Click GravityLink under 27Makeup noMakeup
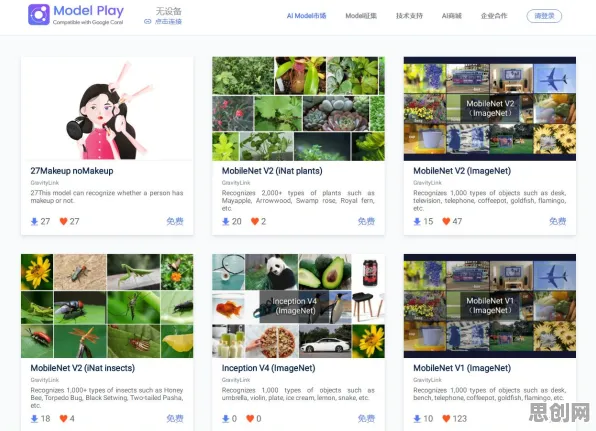This screenshot has width=596, height=431. [45, 183]
